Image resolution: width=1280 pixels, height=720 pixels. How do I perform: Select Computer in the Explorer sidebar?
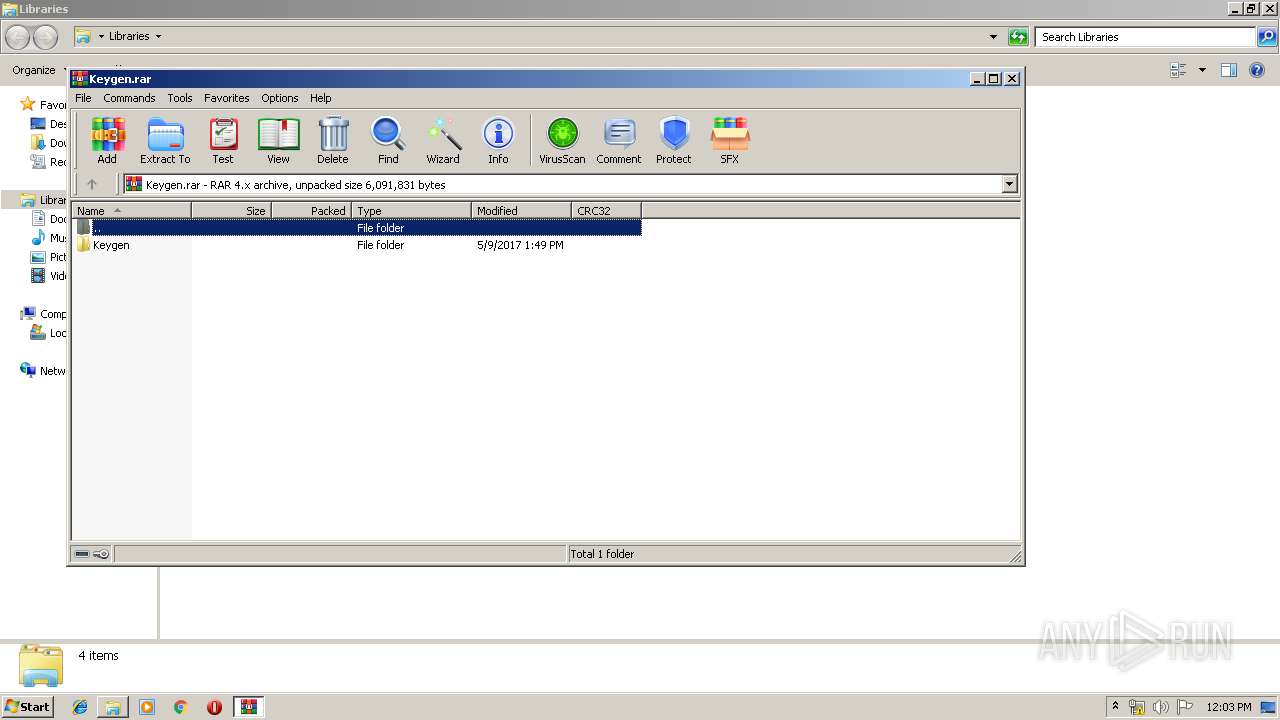pyautogui.click(x=43, y=314)
